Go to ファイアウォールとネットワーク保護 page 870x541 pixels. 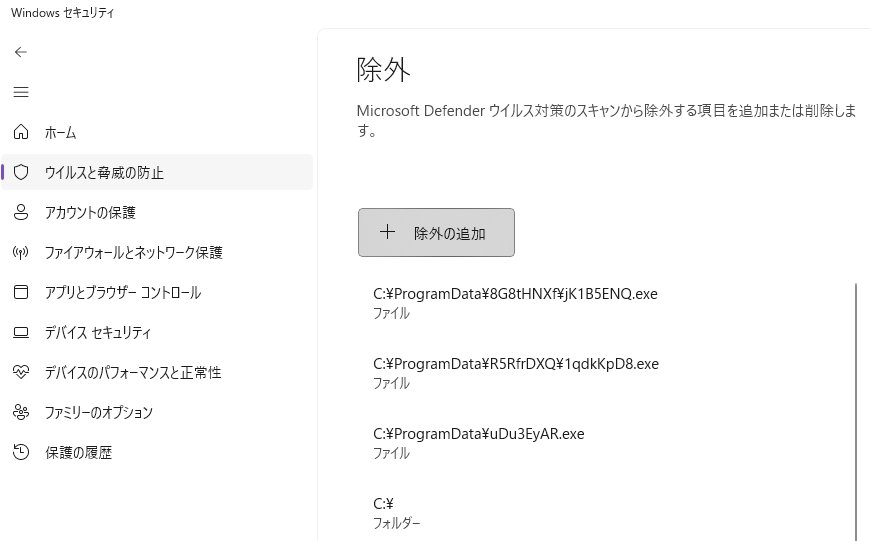(x=133, y=253)
